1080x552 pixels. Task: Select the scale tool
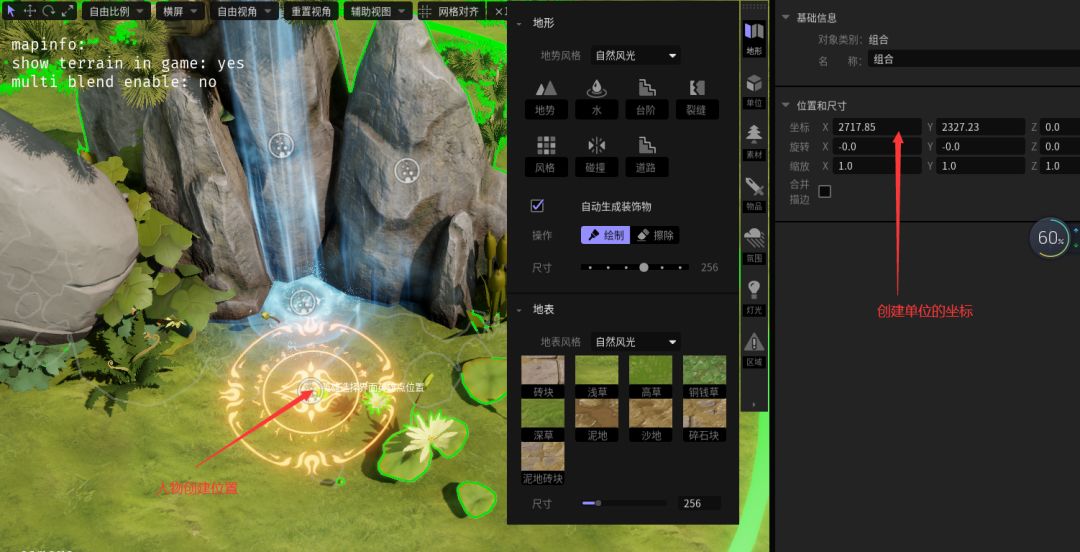point(66,11)
